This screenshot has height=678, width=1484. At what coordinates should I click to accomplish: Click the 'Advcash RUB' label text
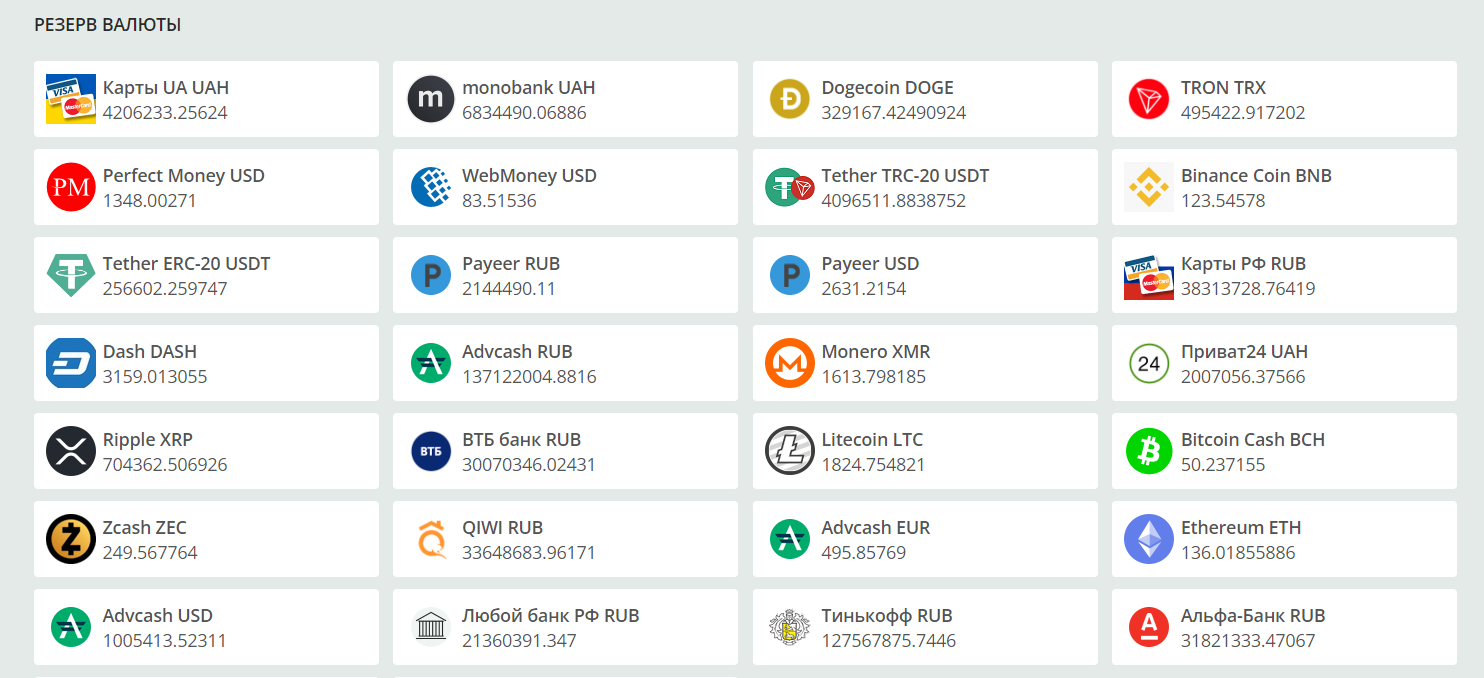pyautogui.click(x=518, y=351)
